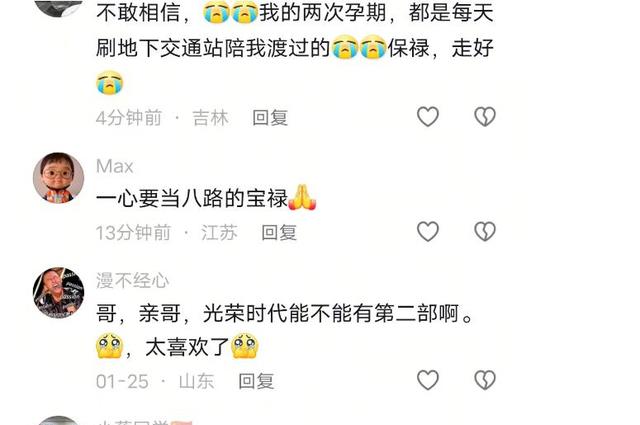Select the comment text about 光荣时代第二部
Screen dimensions: 640x425
[285, 331]
